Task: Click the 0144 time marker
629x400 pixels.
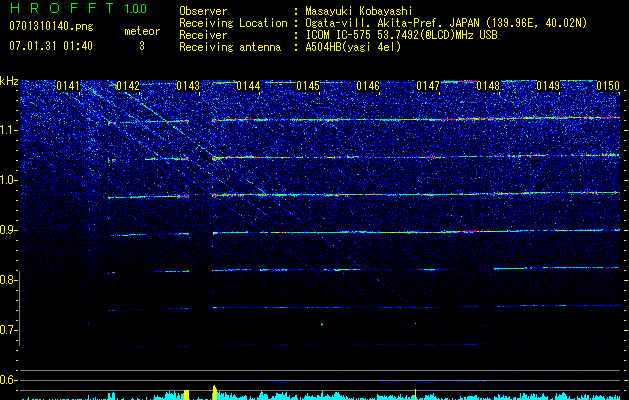Action: (248, 86)
